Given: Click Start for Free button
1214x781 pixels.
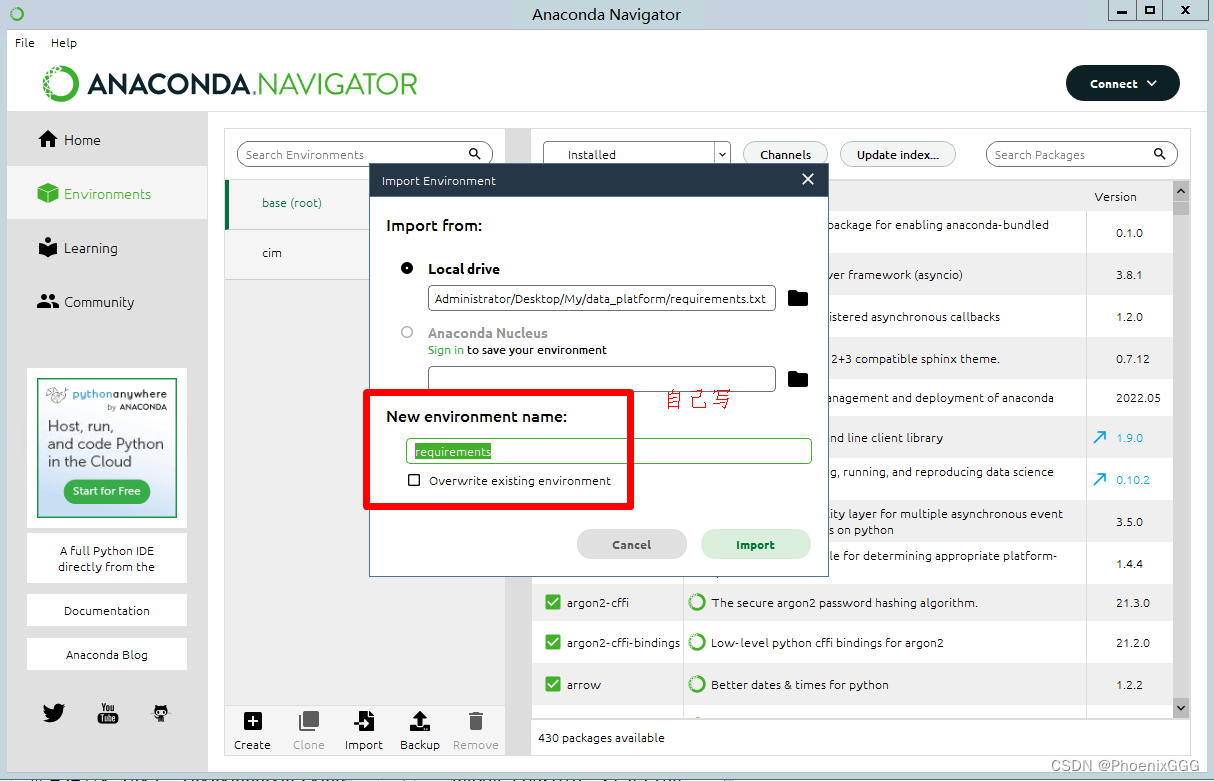Looking at the screenshot, I should [107, 491].
